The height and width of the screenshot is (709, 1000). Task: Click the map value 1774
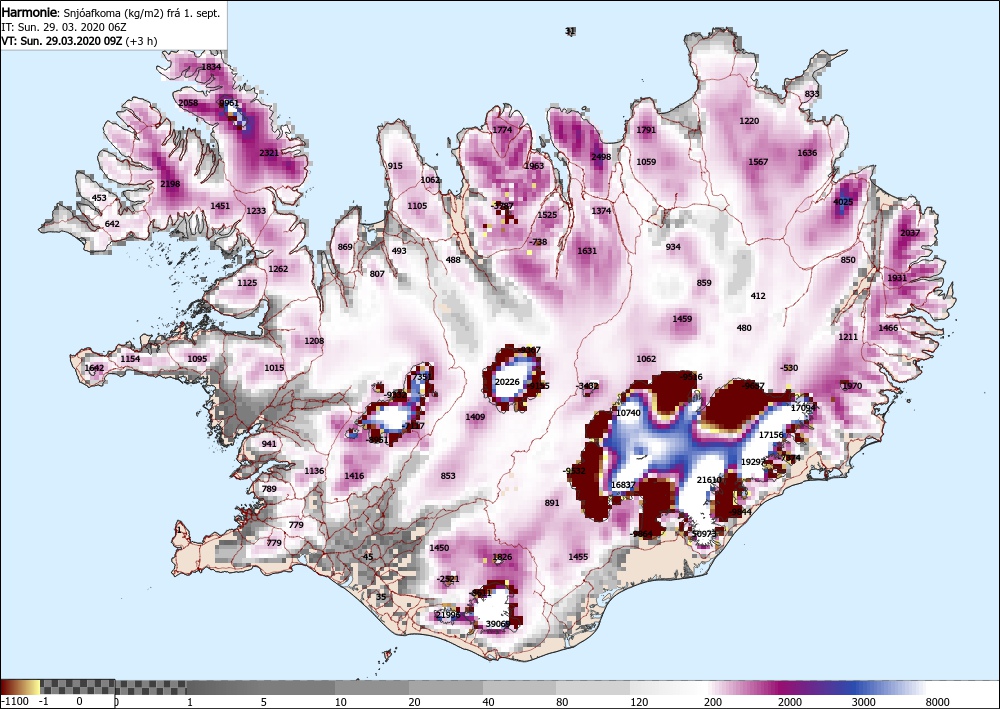(x=503, y=130)
